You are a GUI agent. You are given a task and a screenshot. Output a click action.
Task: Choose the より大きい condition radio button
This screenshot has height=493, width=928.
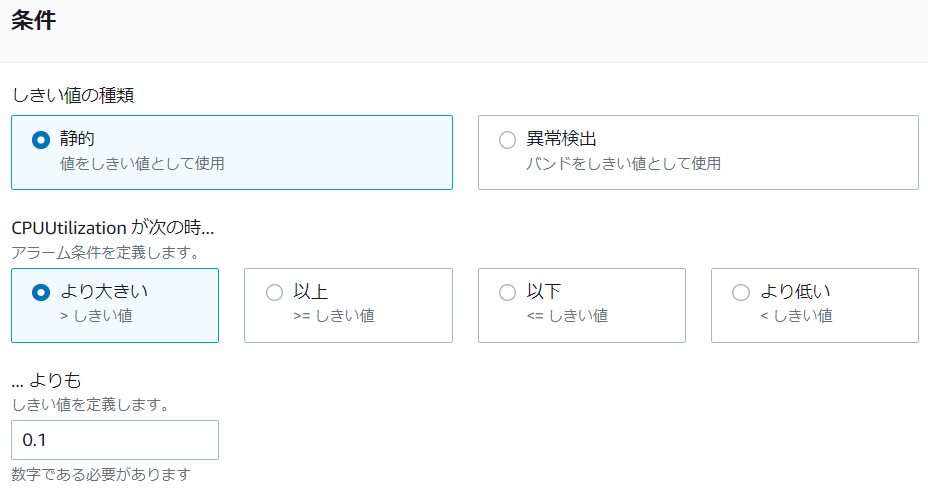tap(41, 293)
